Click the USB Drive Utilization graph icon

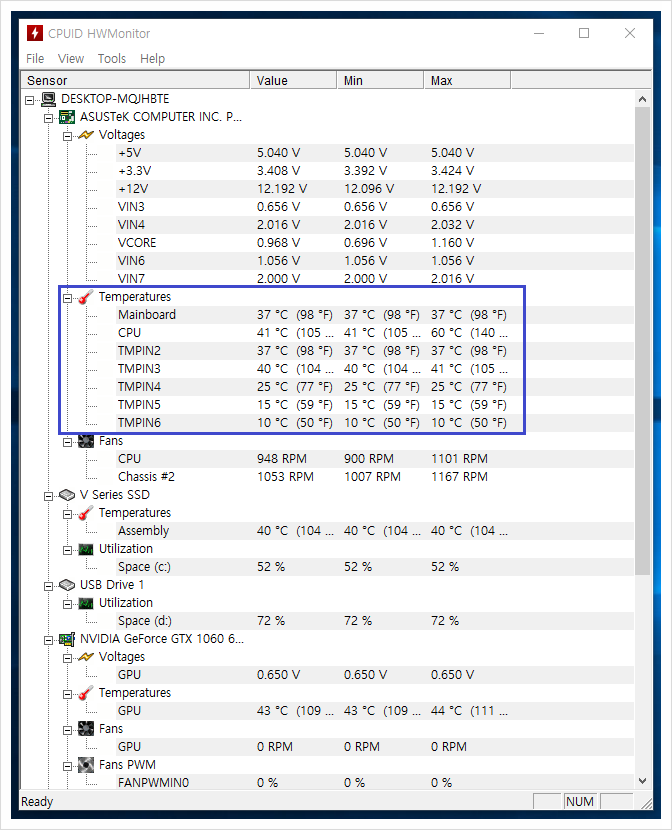86,603
